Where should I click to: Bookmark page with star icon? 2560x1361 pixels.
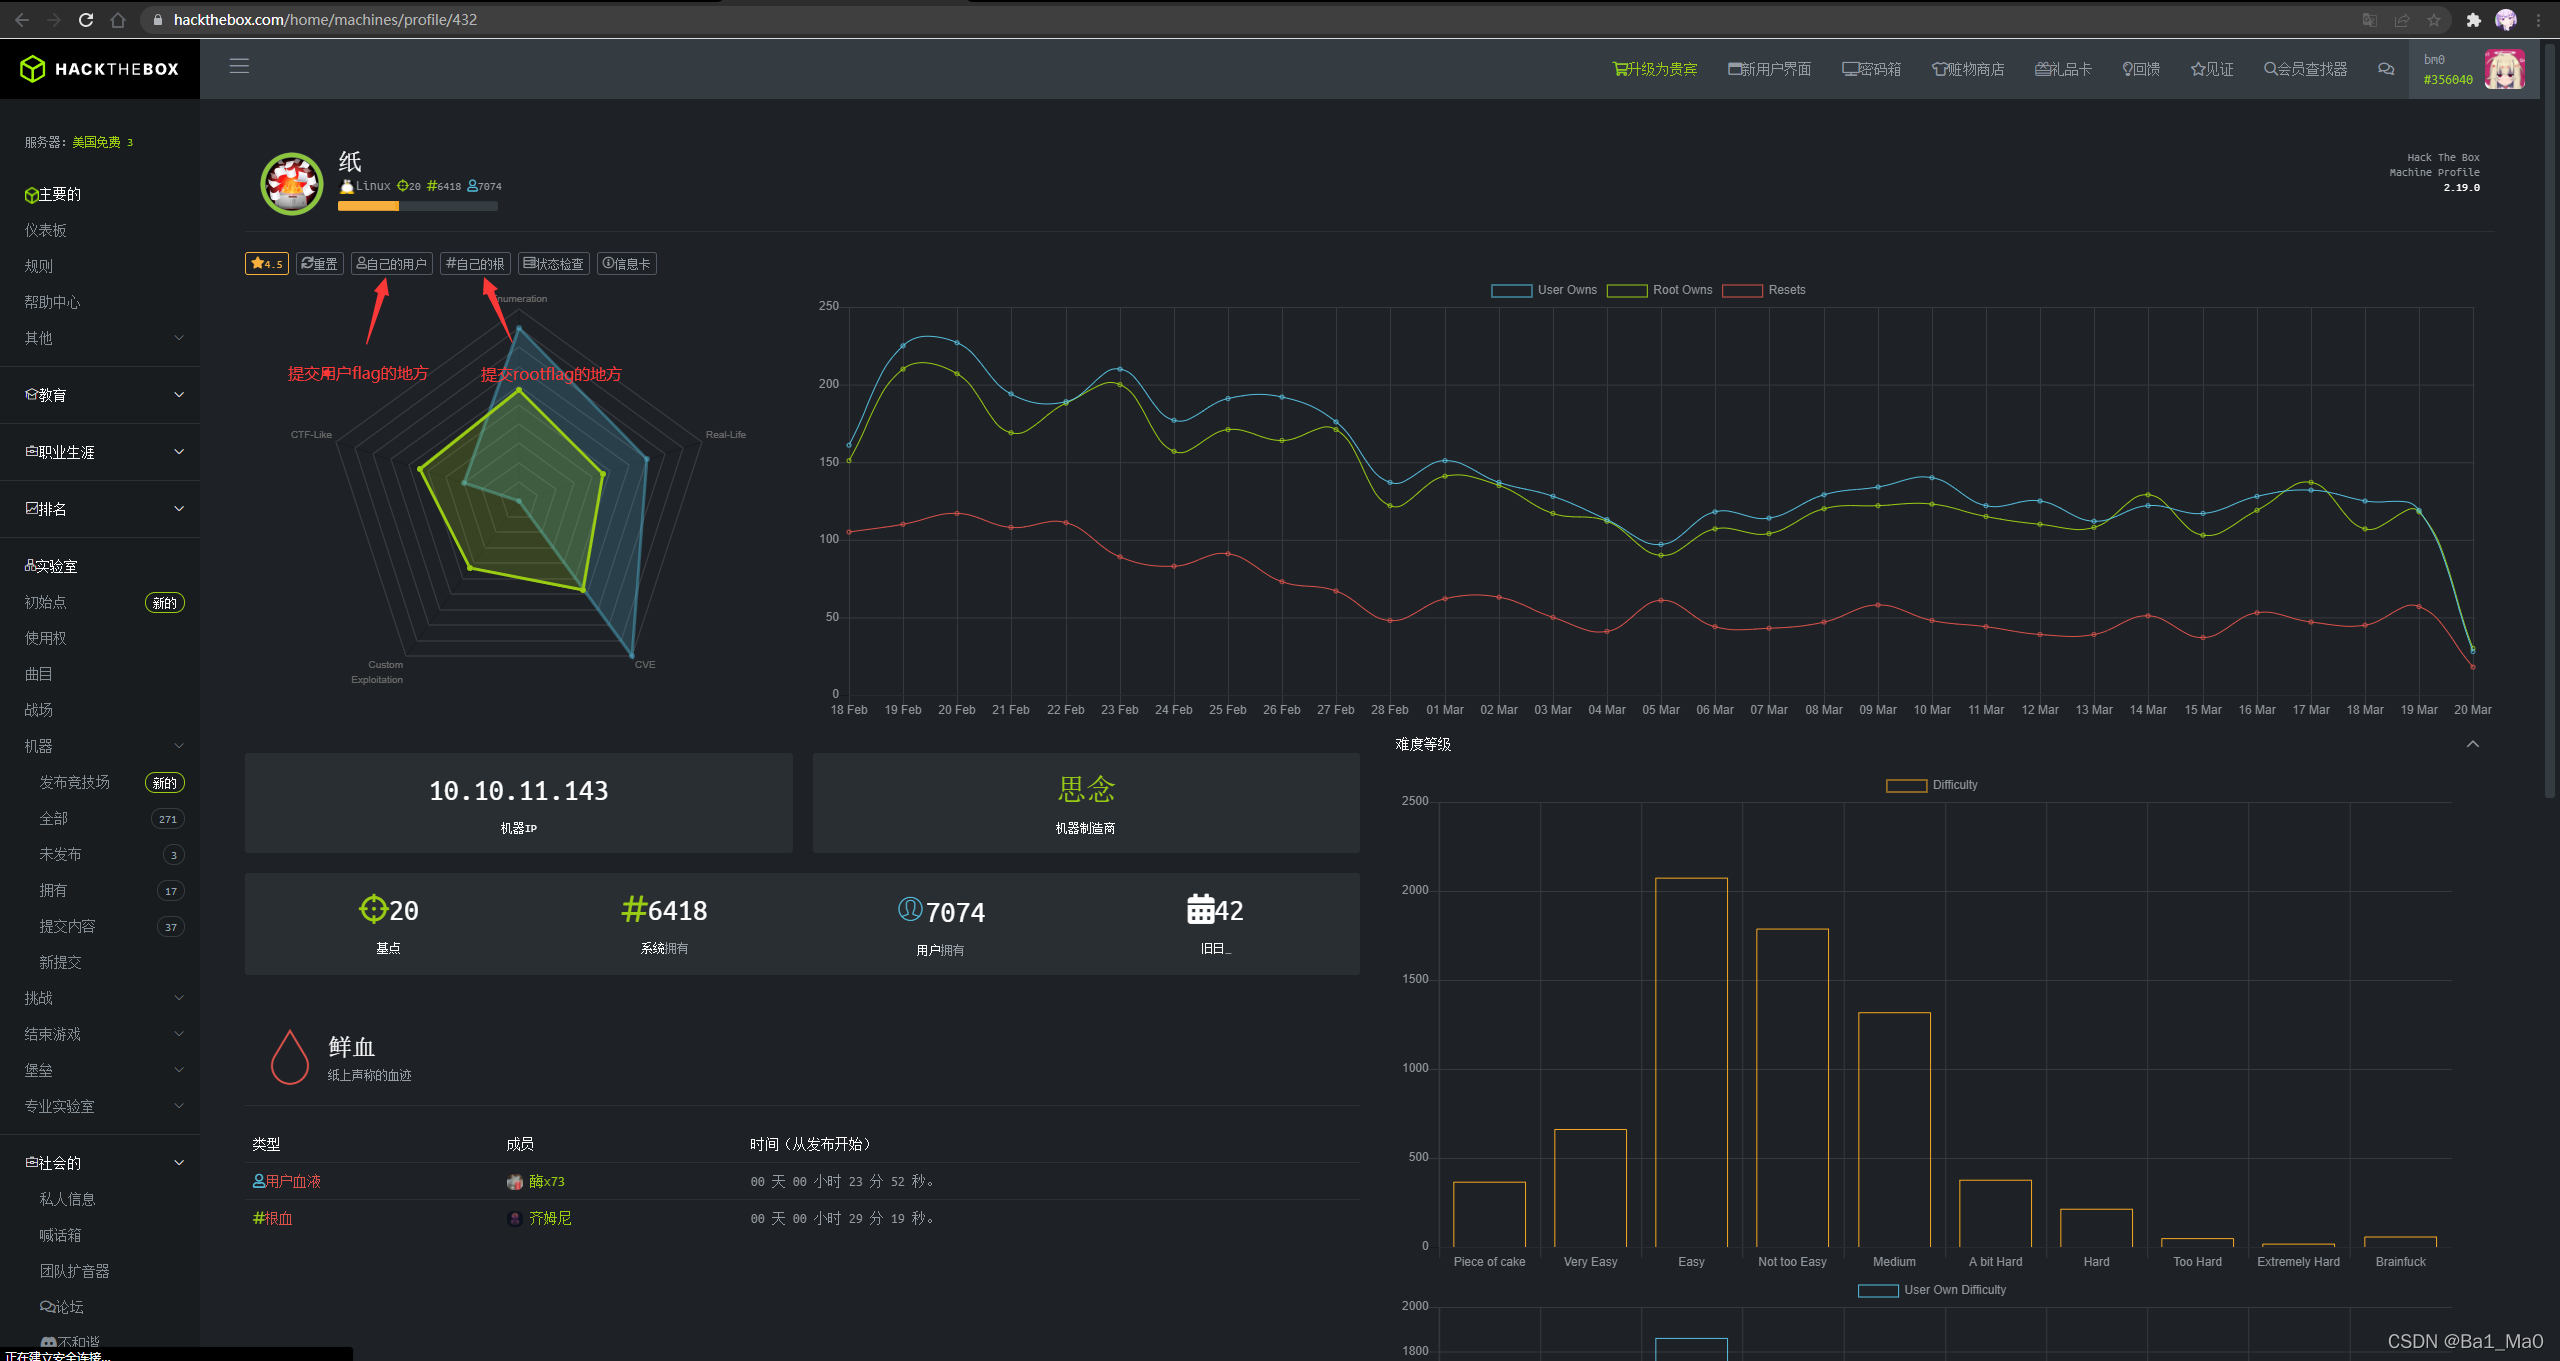(2434, 20)
